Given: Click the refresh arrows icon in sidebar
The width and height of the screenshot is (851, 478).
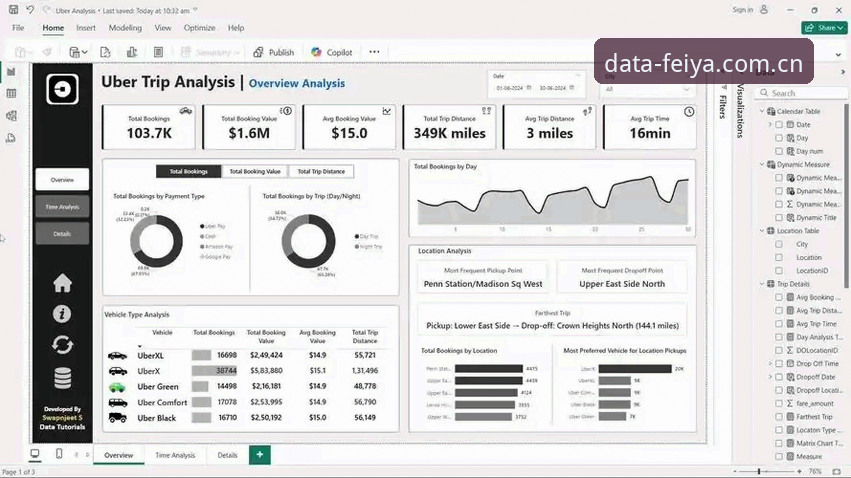Looking at the screenshot, I should [x=62, y=345].
